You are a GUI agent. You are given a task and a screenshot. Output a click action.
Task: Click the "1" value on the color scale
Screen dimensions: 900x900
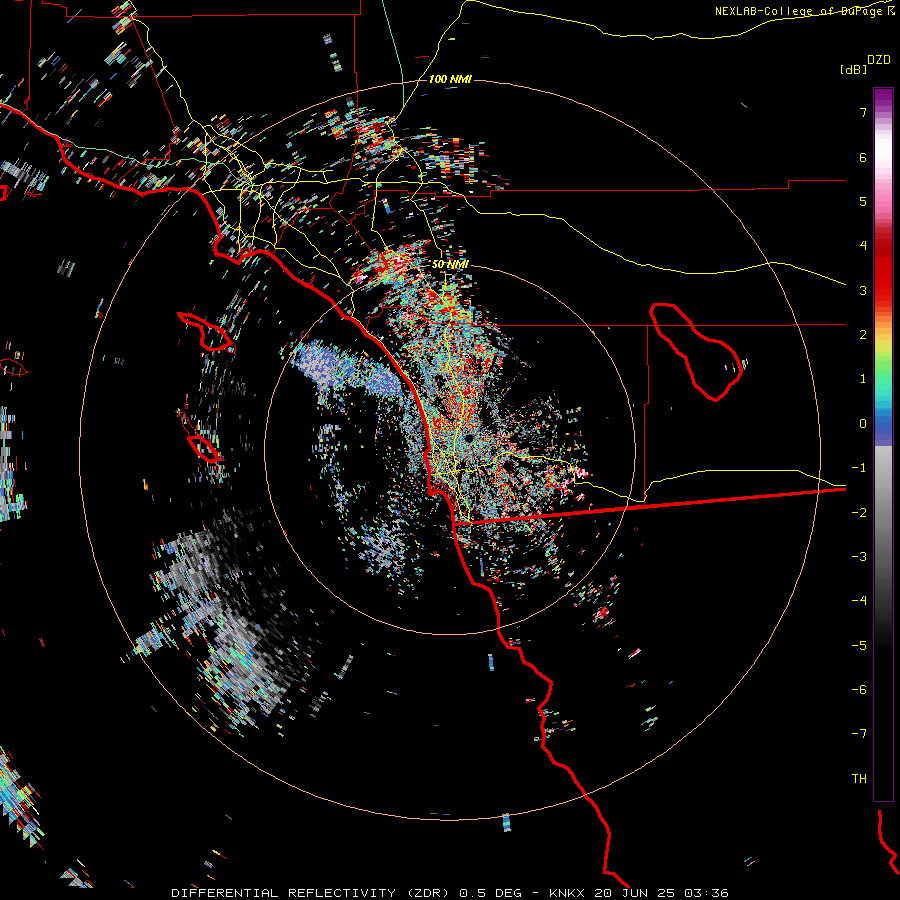point(863,379)
